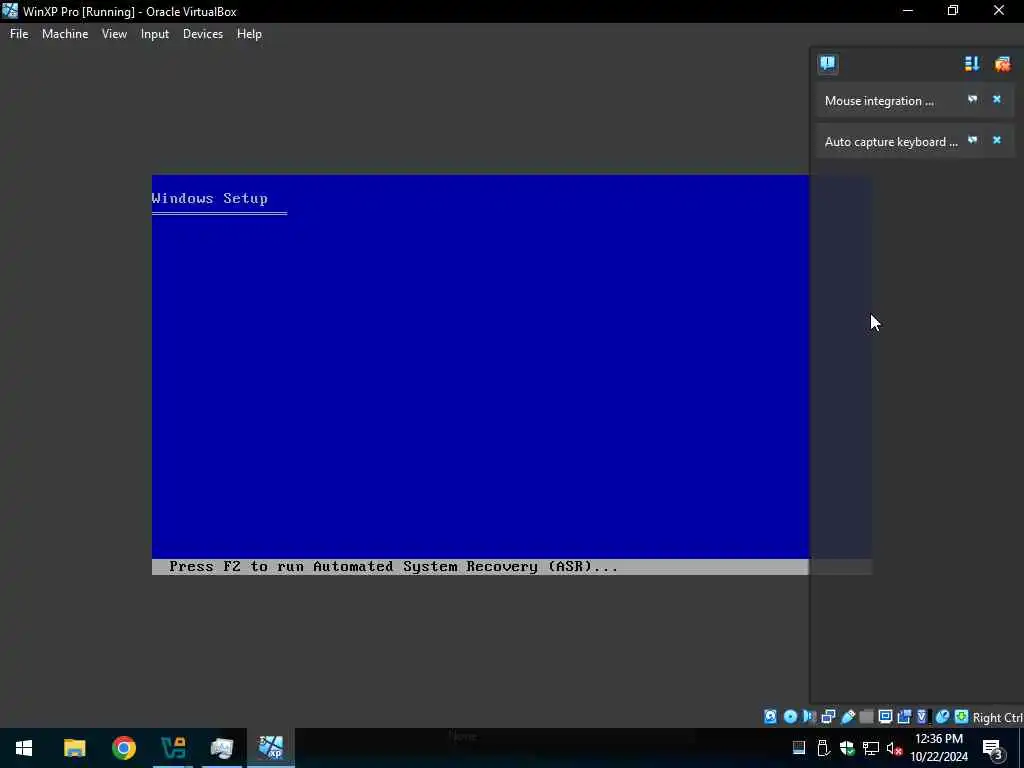Click the recording status icon
The width and height of the screenshot is (1024, 768).
[x=904, y=717]
